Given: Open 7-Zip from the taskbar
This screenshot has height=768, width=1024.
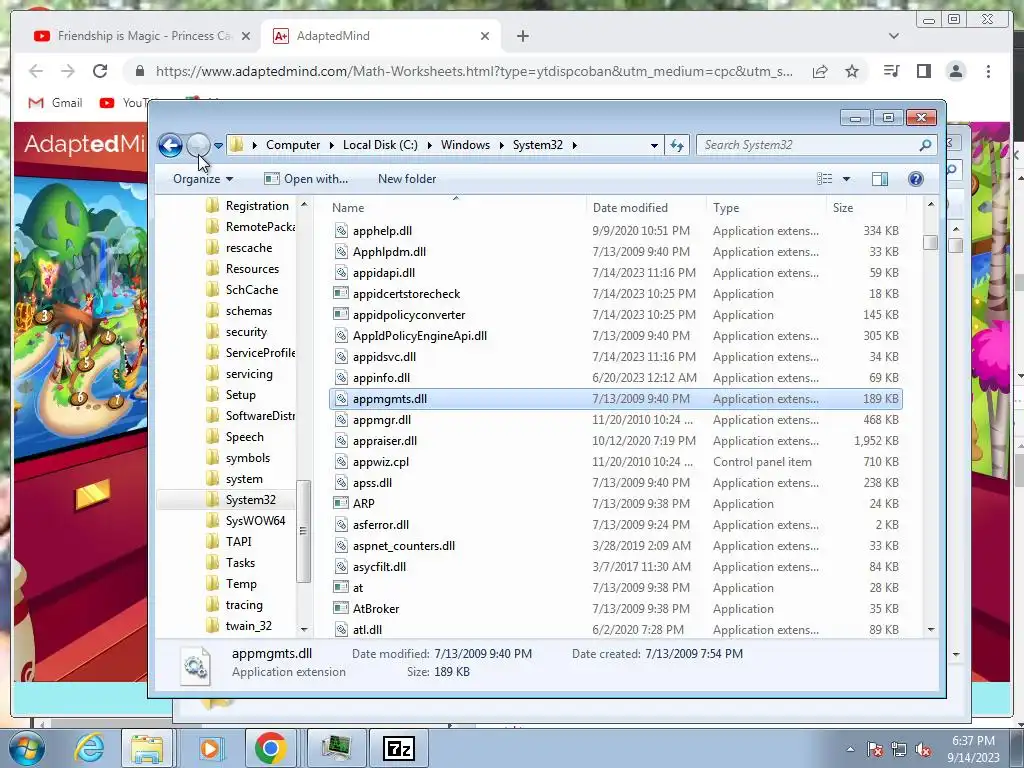Looking at the screenshot, I should click(x=399, y=748).
